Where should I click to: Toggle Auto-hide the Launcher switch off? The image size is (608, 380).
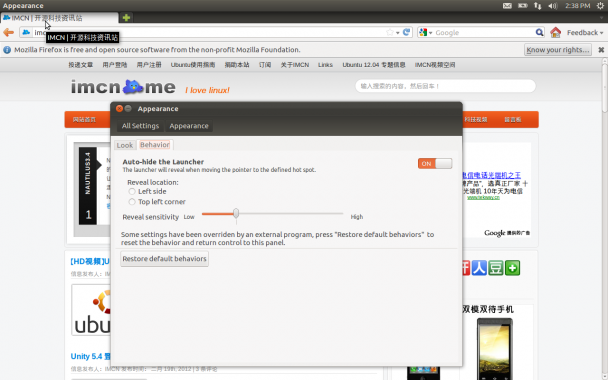coord(435,163)
